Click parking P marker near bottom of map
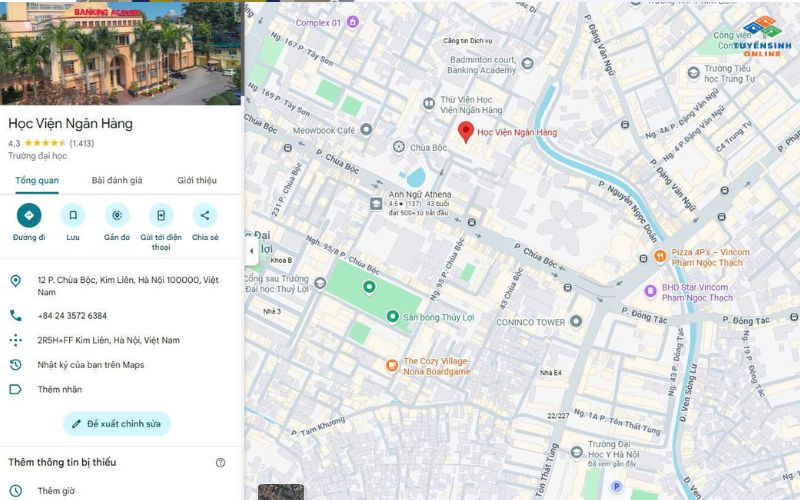 616,486
